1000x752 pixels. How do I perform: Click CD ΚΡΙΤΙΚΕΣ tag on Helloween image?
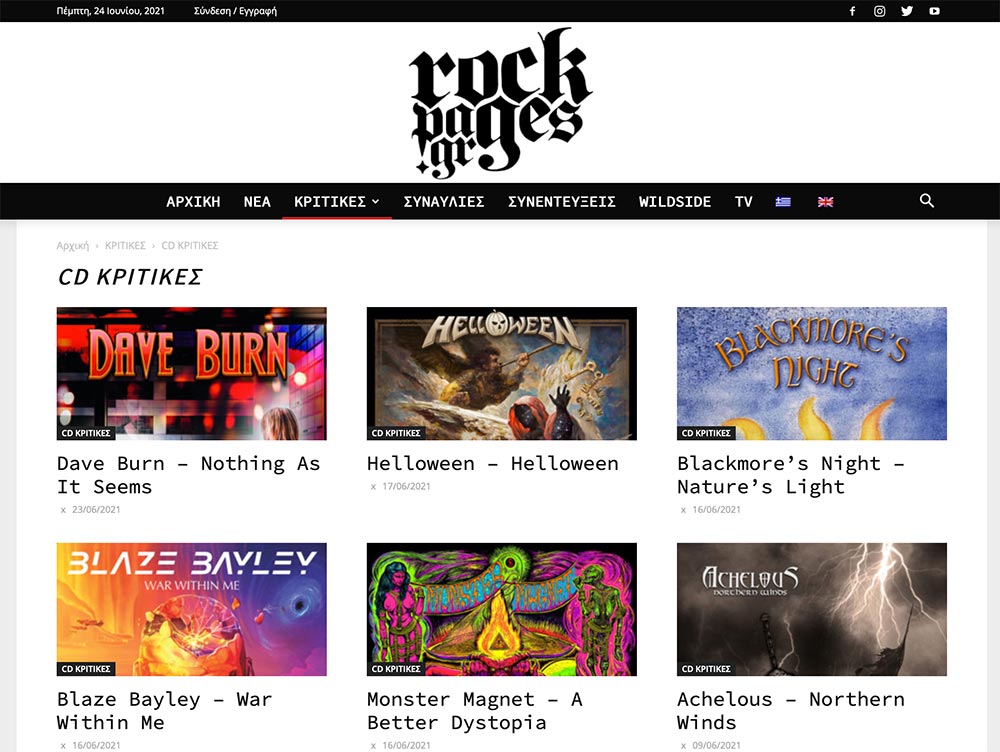pyautogui.click(x=396, y=433)
